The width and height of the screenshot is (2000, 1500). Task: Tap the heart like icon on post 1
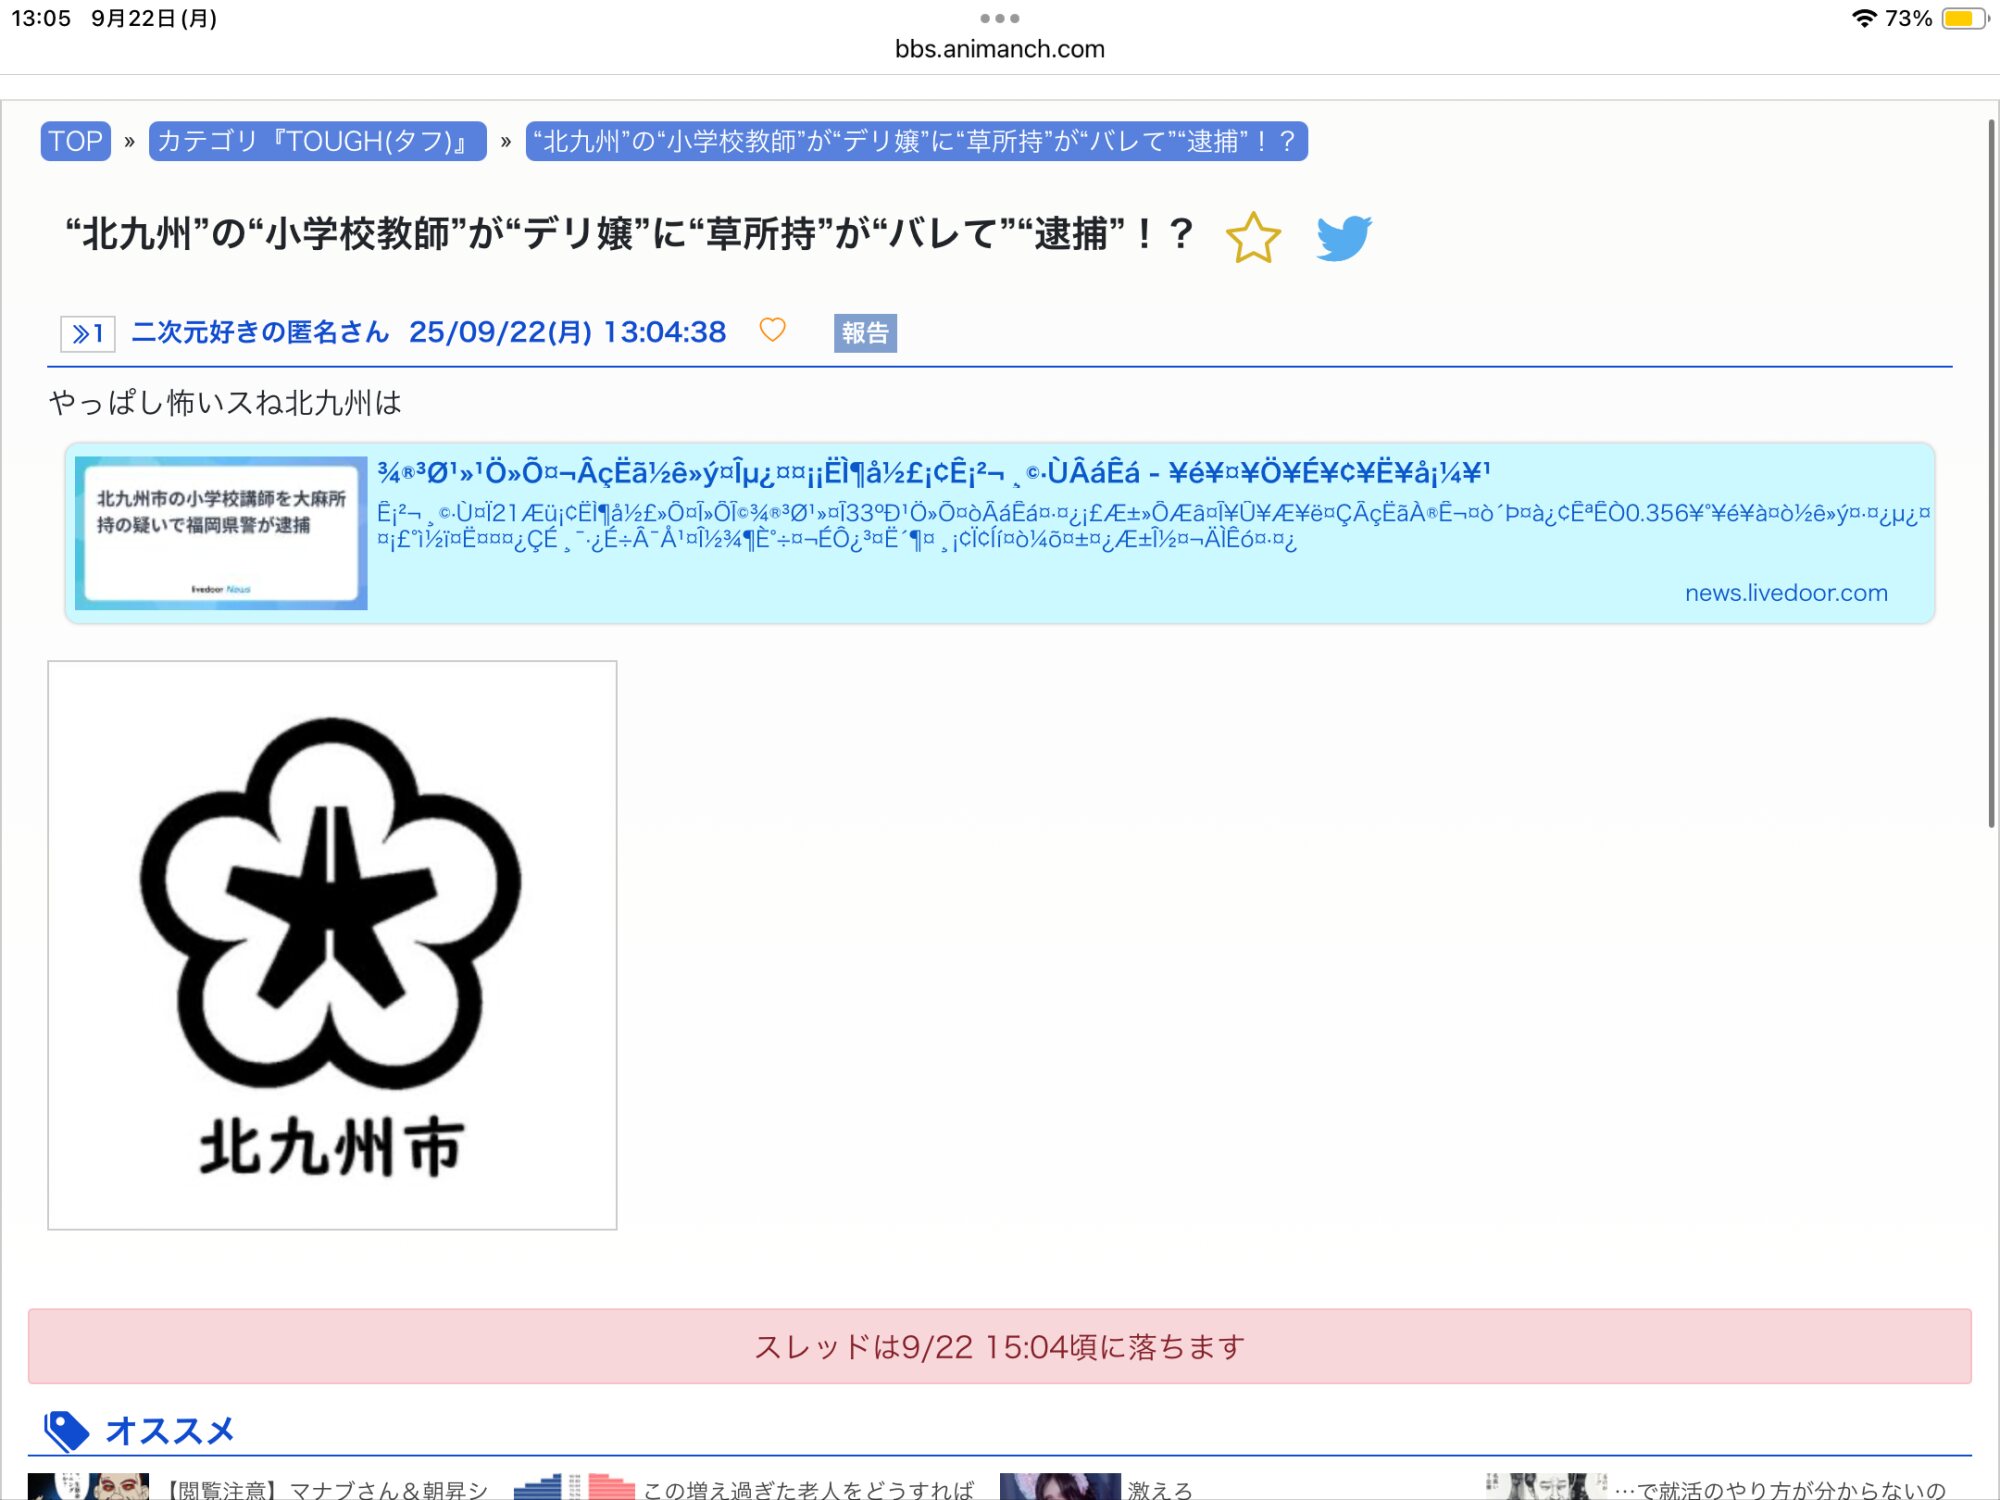tap(772, 330)
